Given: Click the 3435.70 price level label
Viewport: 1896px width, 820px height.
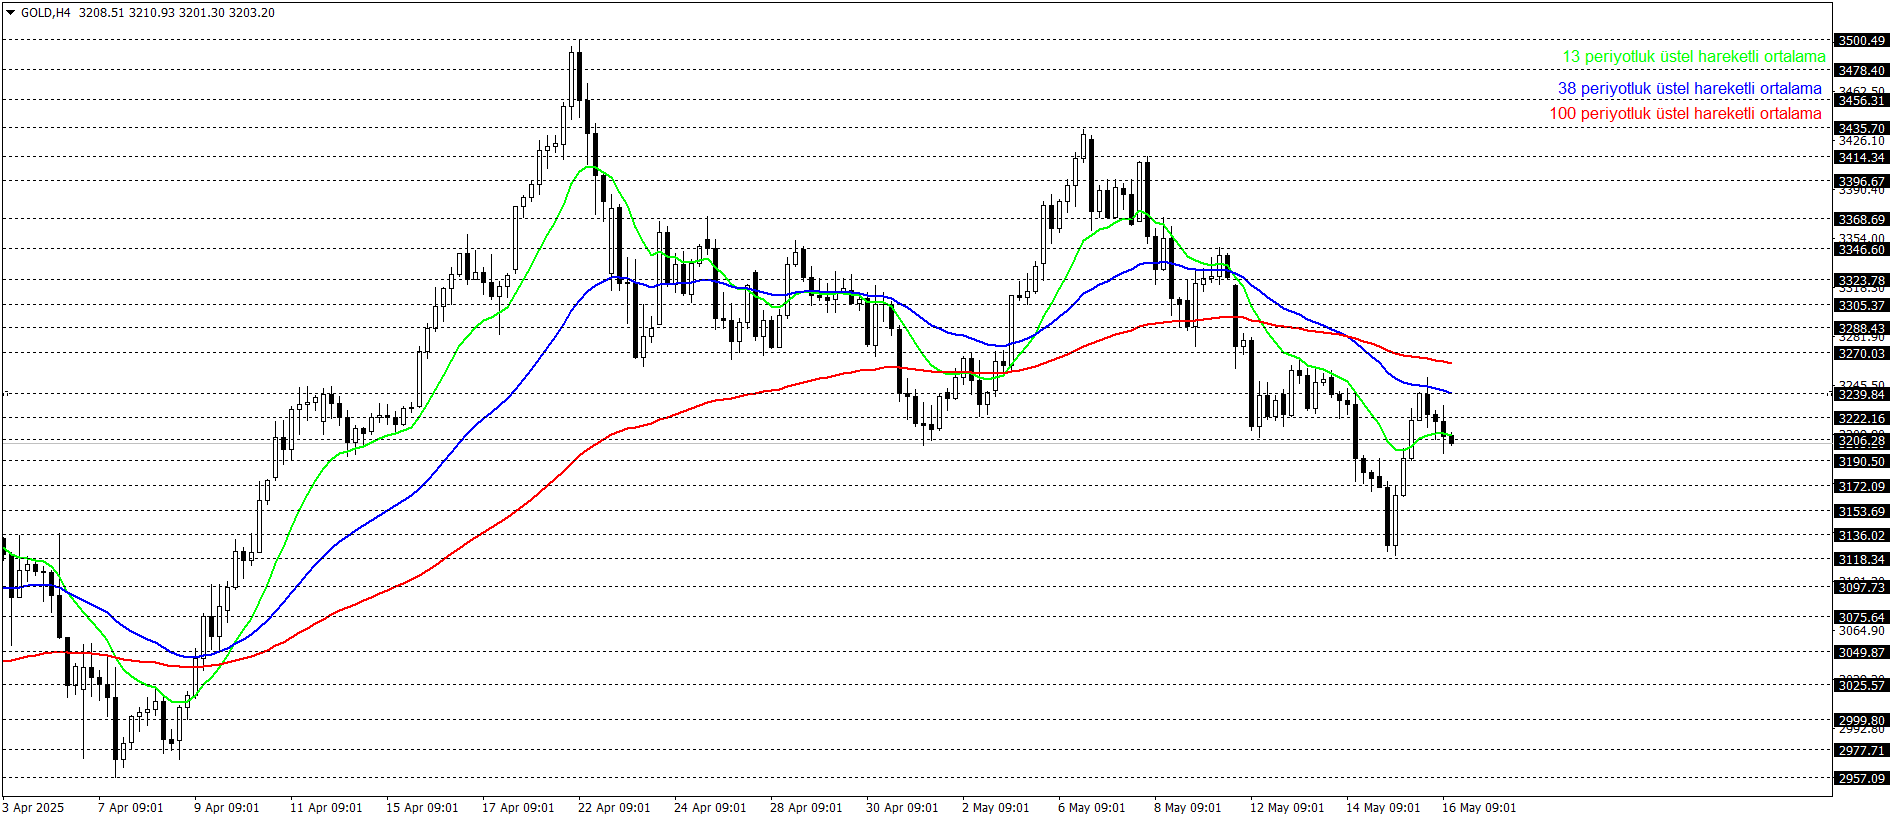Looking at the screenshot, I should pos(1862,129).
